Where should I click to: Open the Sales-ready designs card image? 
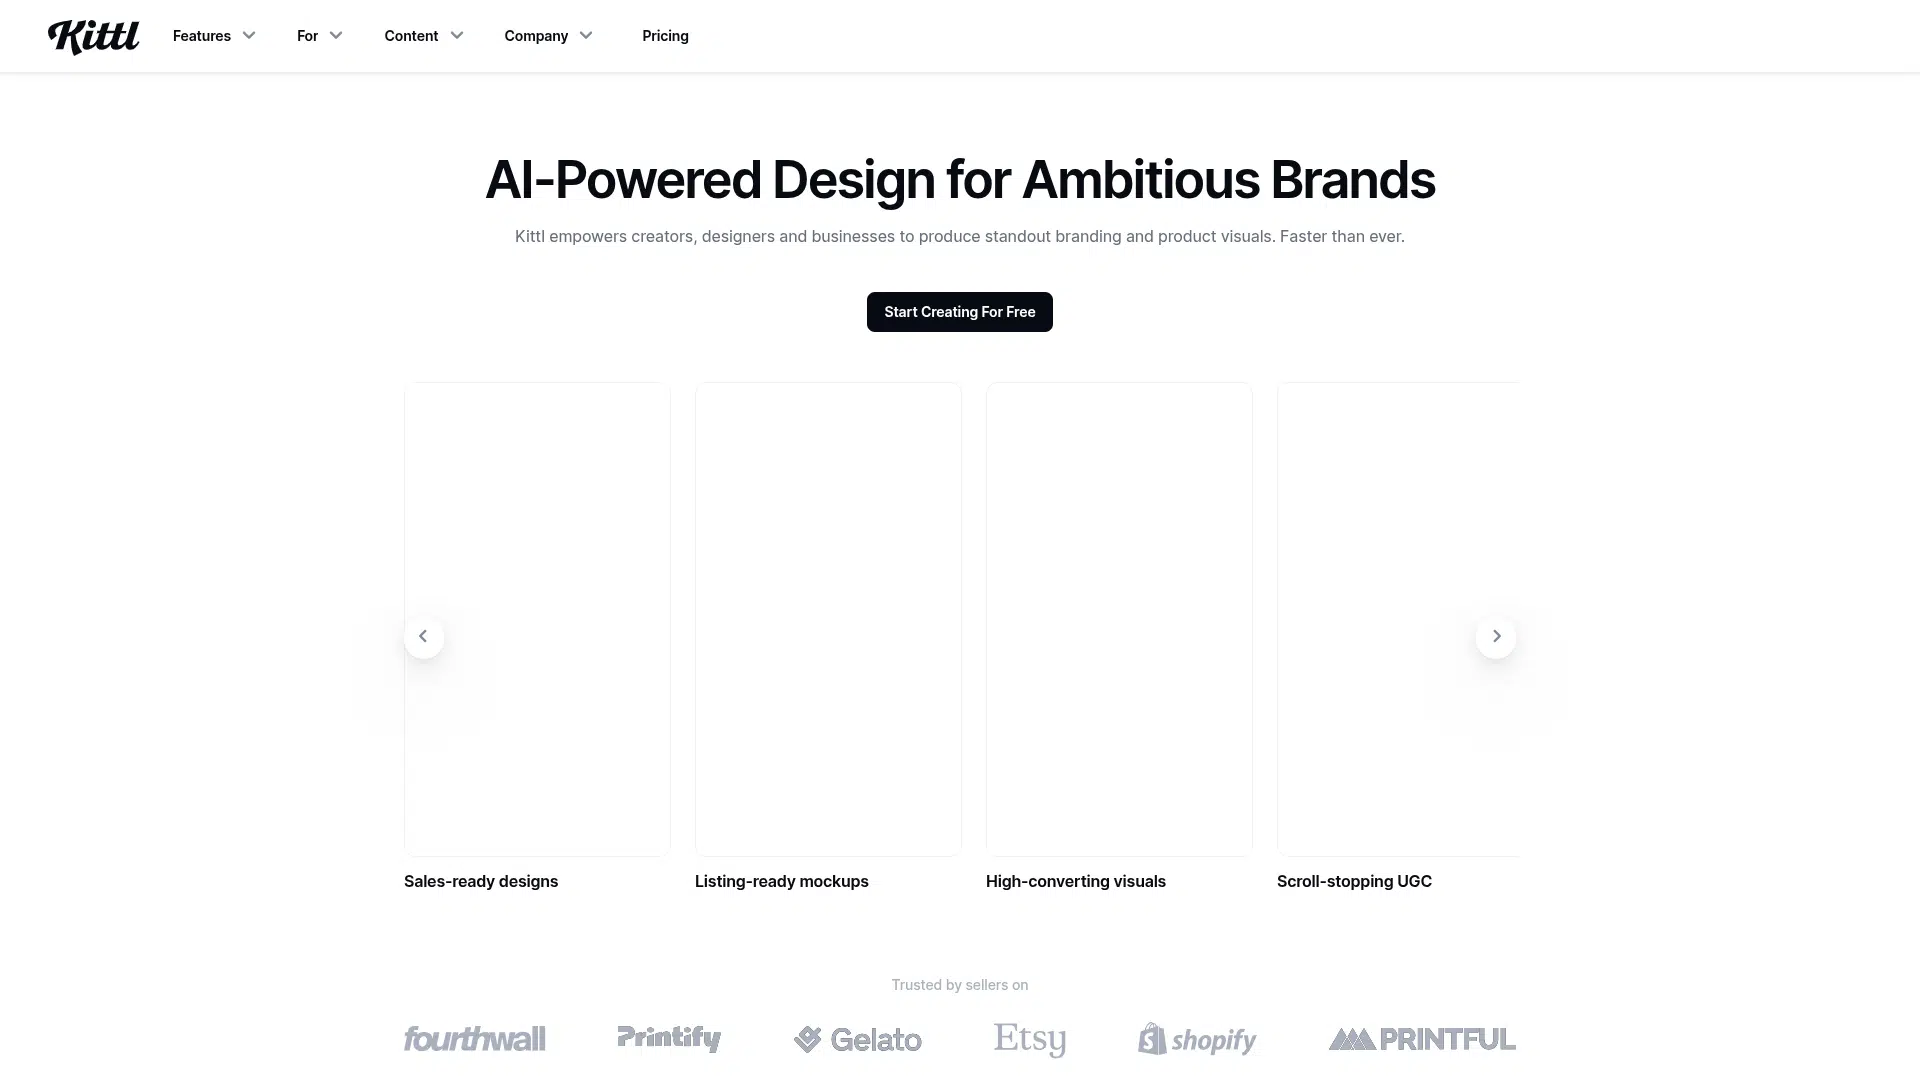point(537,619)
